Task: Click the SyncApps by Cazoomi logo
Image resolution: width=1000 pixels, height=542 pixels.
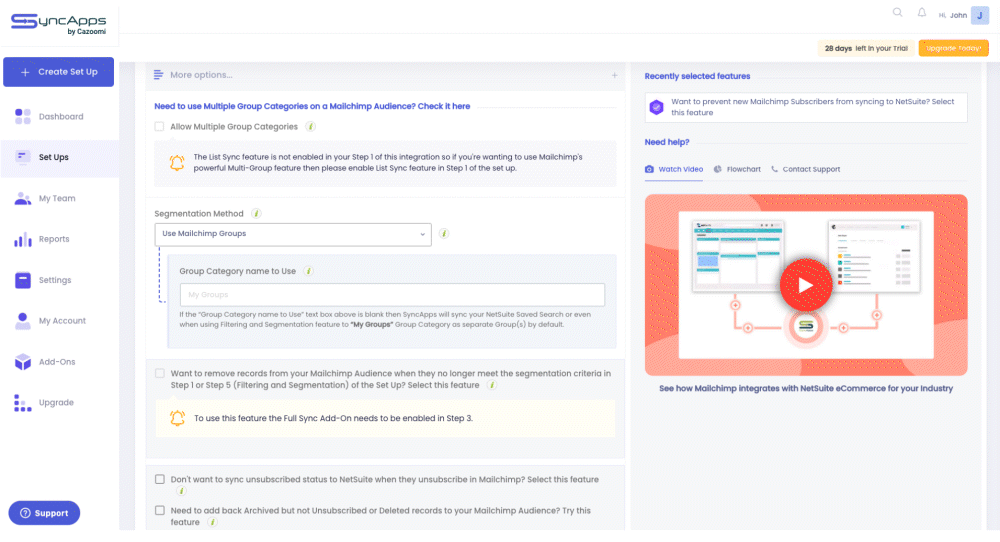Action: point(59,24)
